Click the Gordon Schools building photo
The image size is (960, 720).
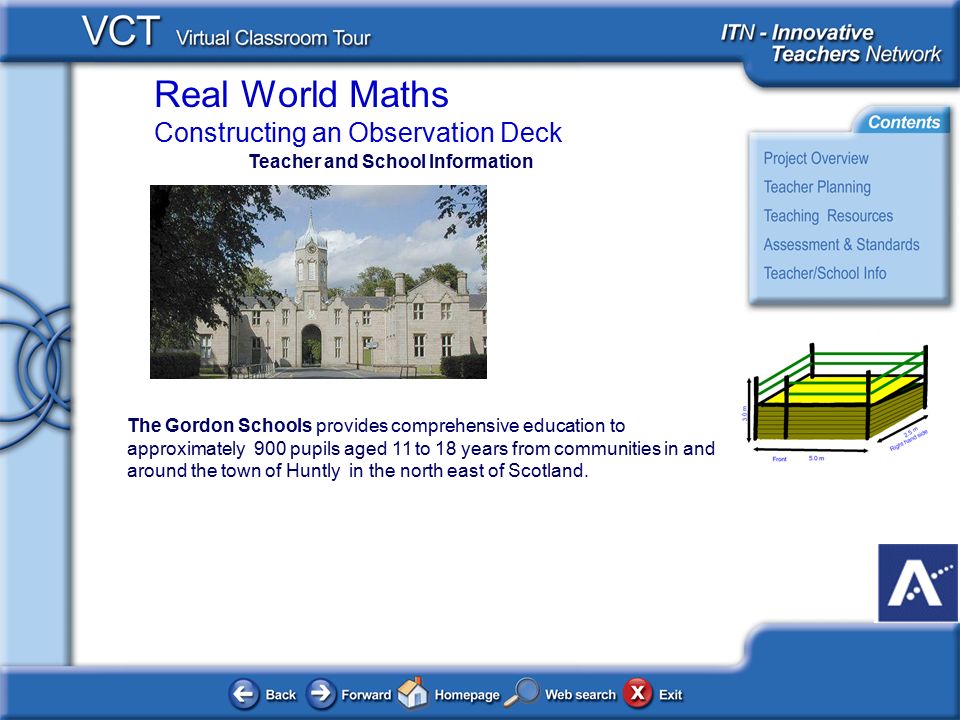[x=318, y=282]
